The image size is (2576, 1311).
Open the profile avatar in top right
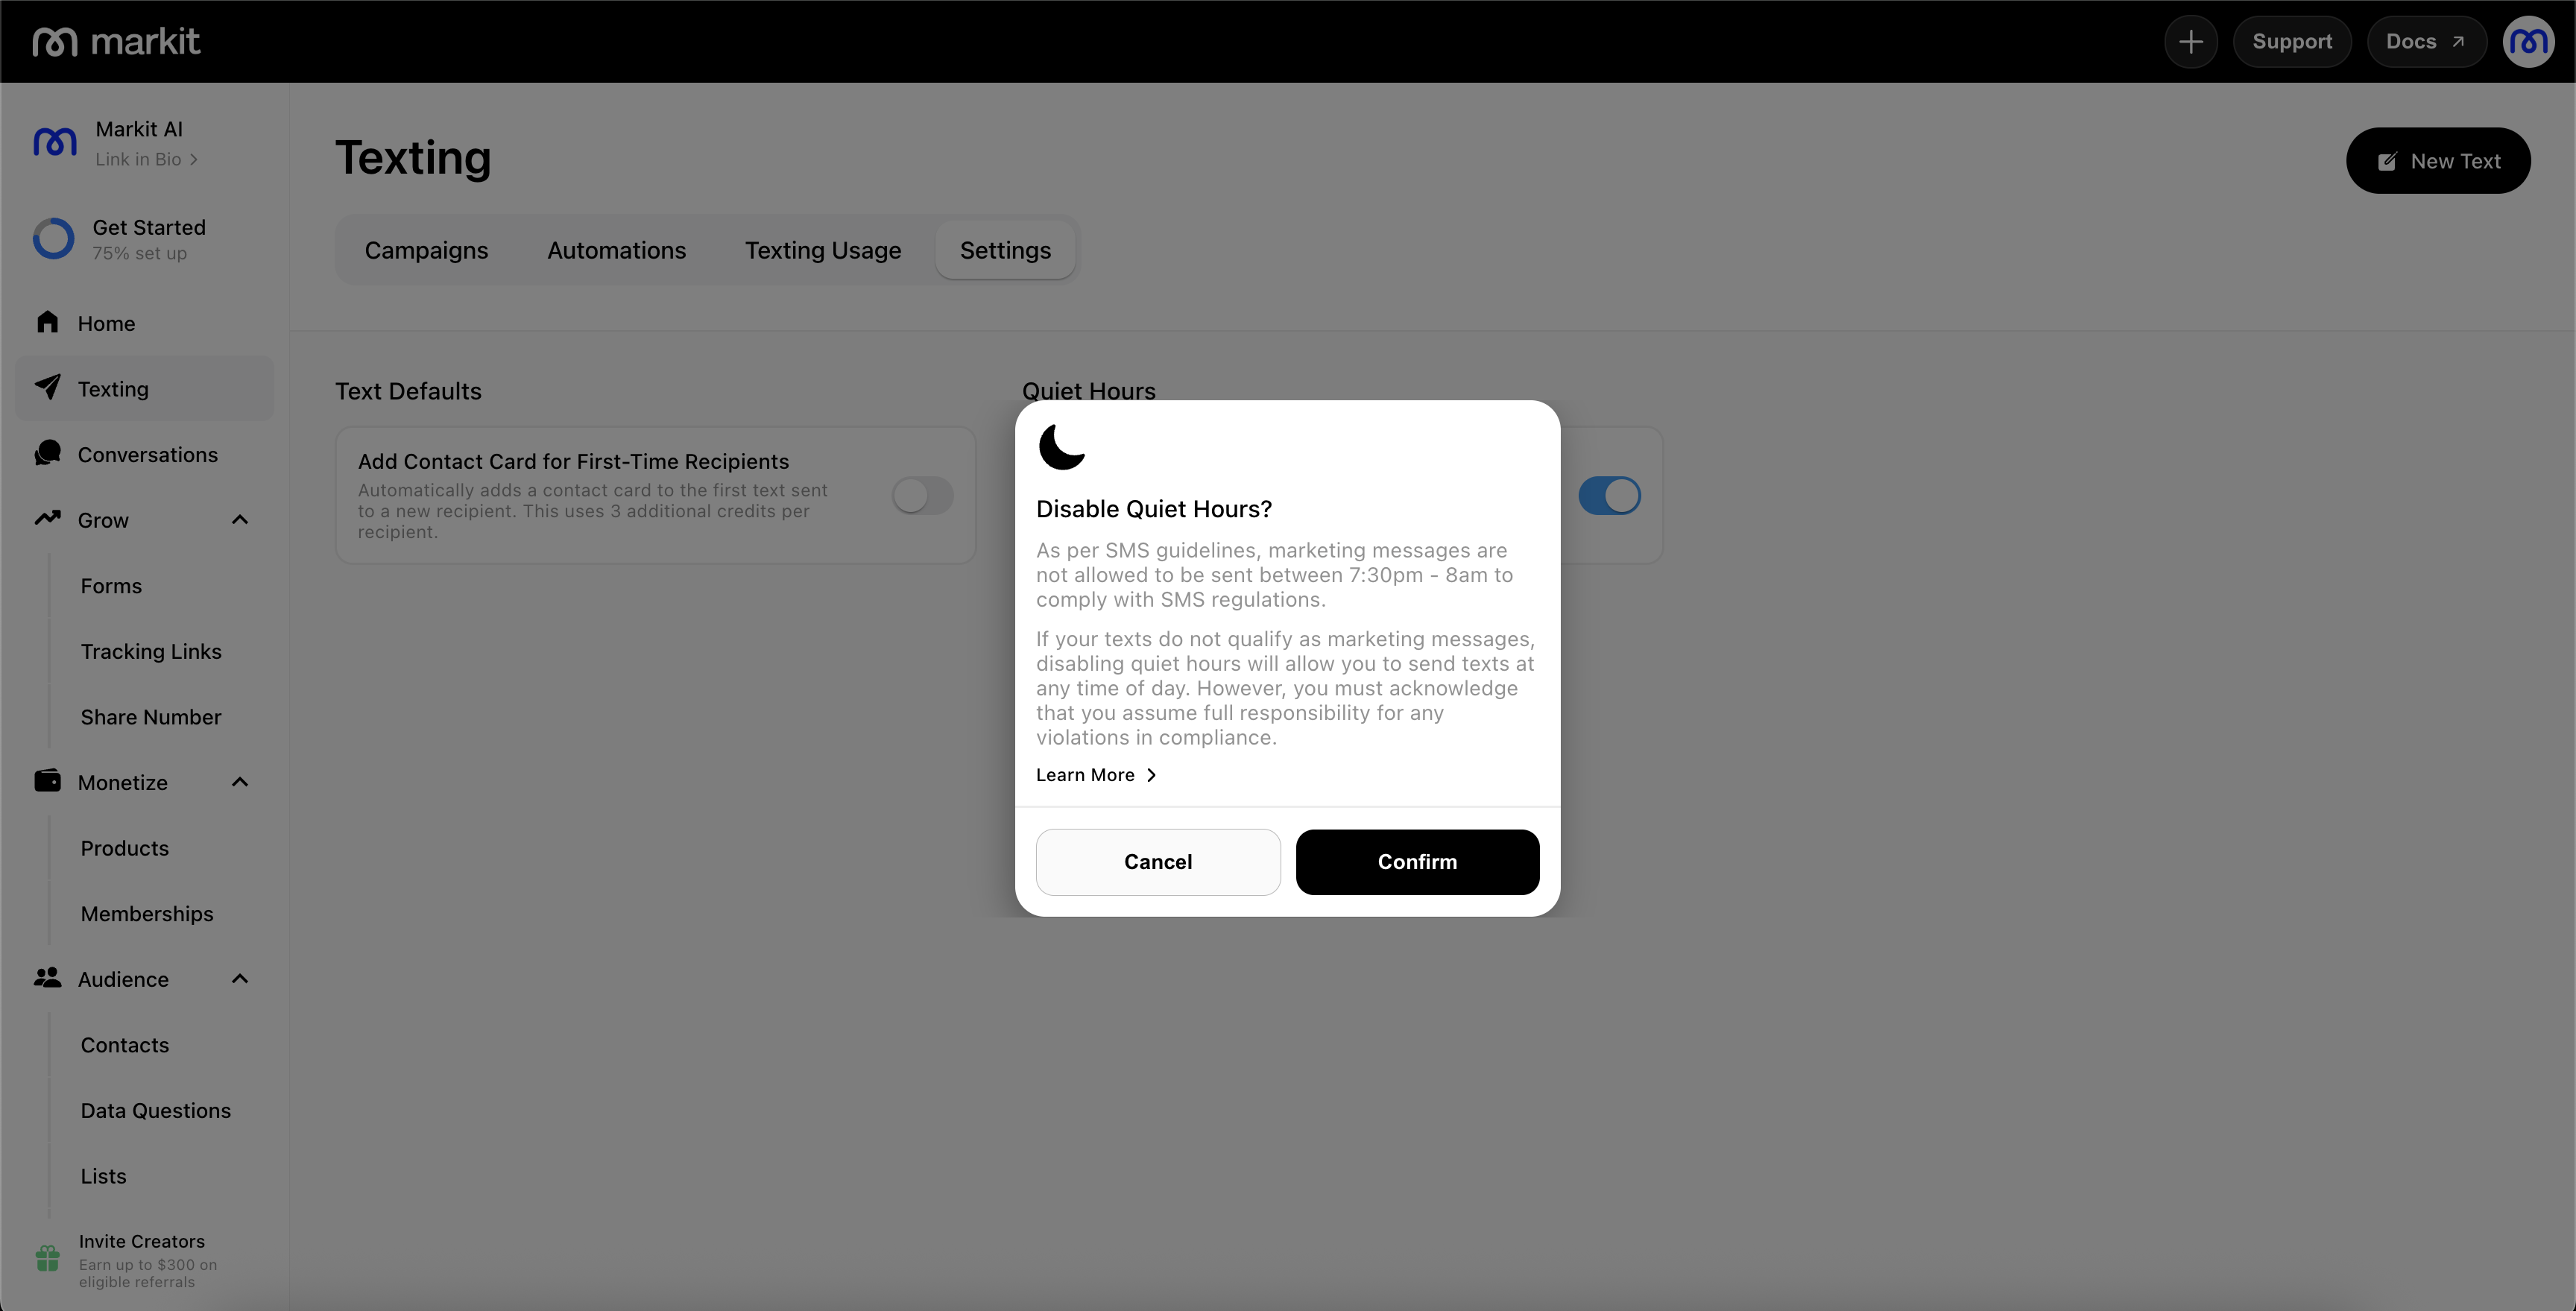coord(2528,42)
